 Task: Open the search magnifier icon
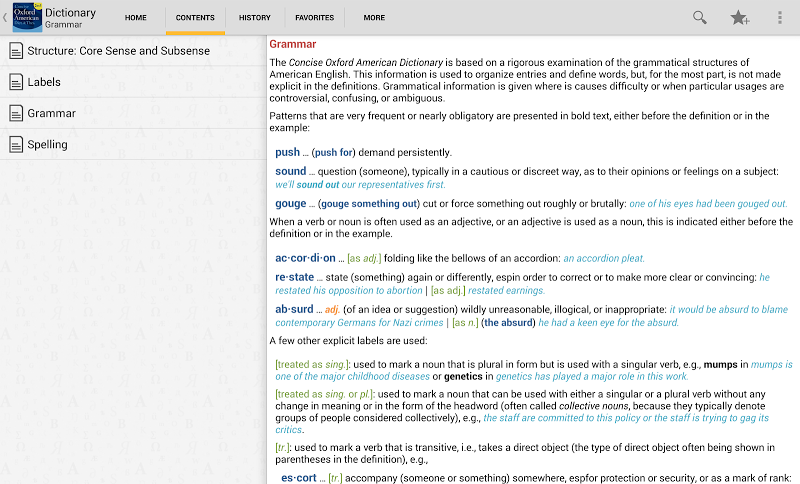pyautogui.click(x=699, y=17)
